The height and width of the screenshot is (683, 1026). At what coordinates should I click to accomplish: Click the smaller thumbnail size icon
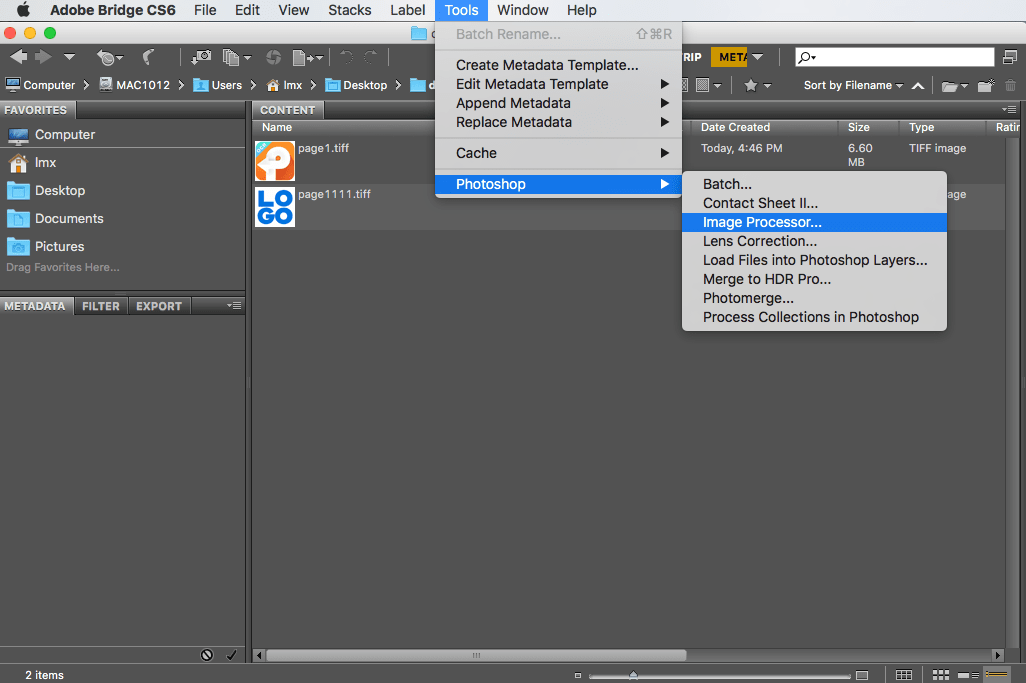click(578, 675)
